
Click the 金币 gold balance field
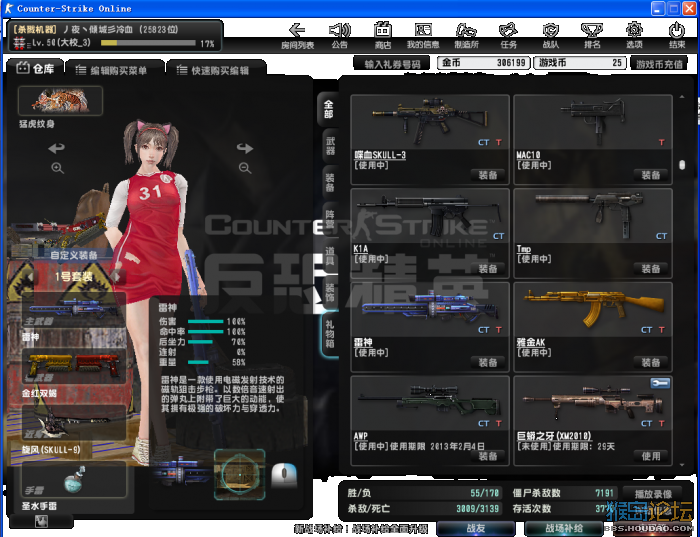483,63
